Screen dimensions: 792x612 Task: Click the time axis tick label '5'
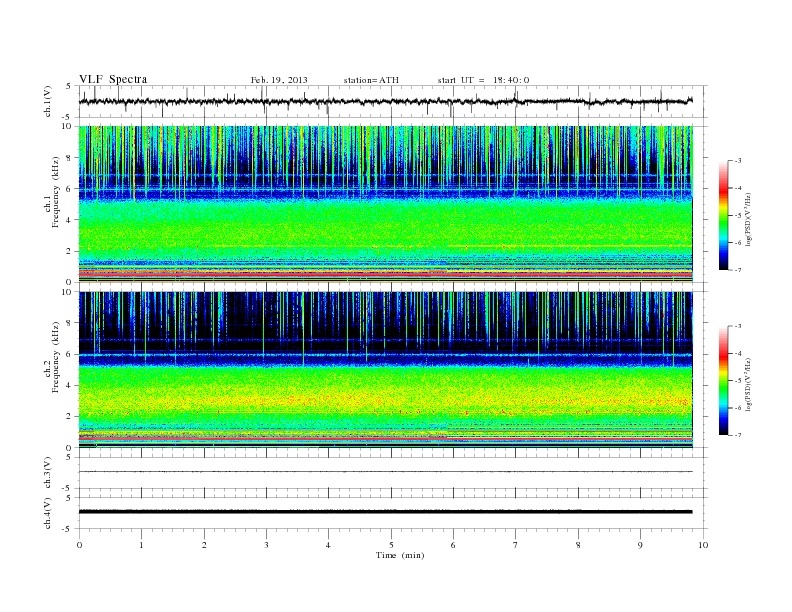click(391, 545)
